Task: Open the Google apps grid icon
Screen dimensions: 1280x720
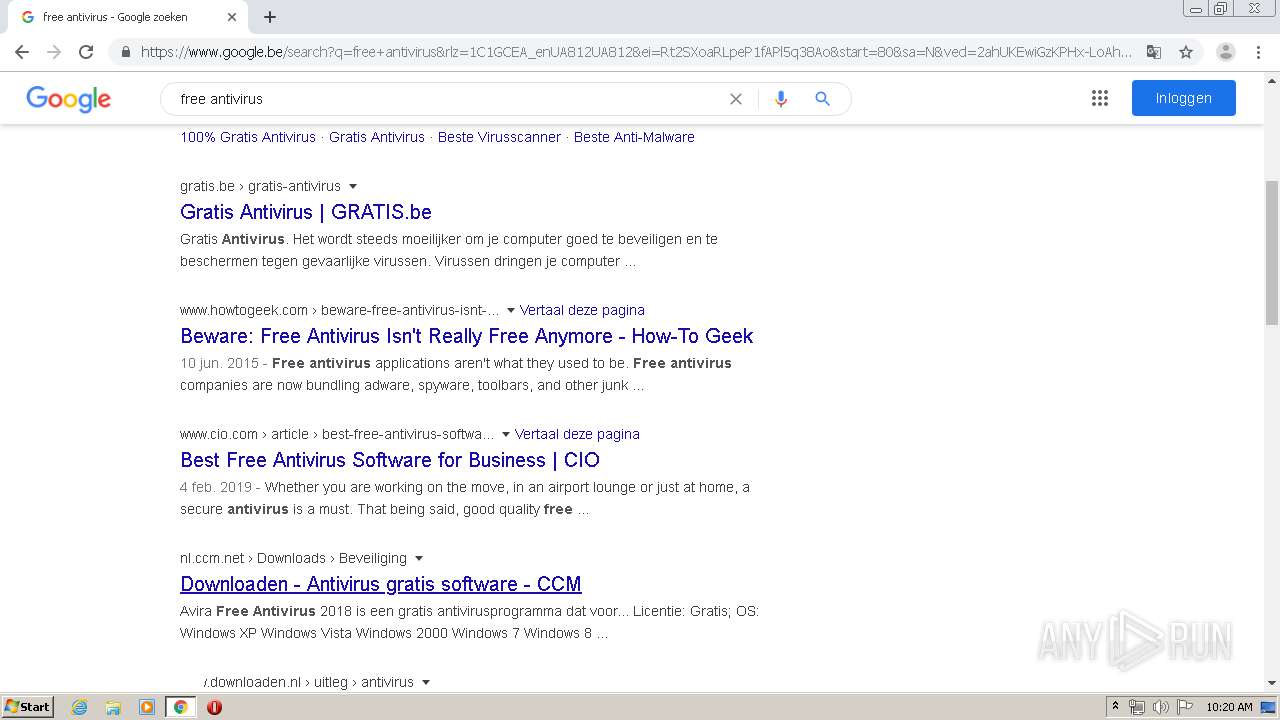Action: coord(1100,98)
